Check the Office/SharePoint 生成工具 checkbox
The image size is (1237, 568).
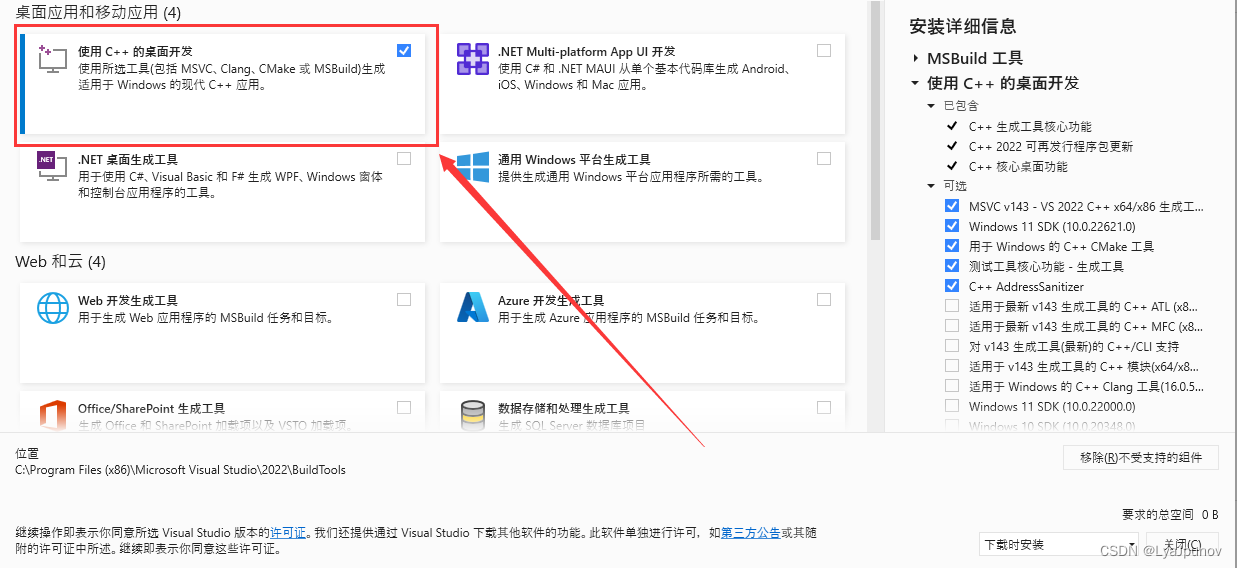[x=404, y=407]
